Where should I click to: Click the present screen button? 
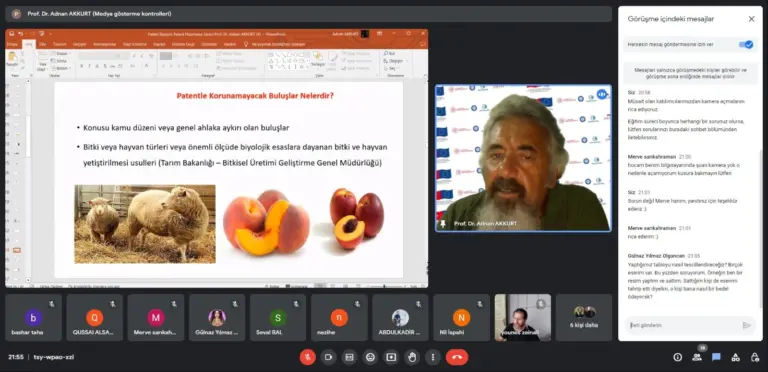(391, 357)
